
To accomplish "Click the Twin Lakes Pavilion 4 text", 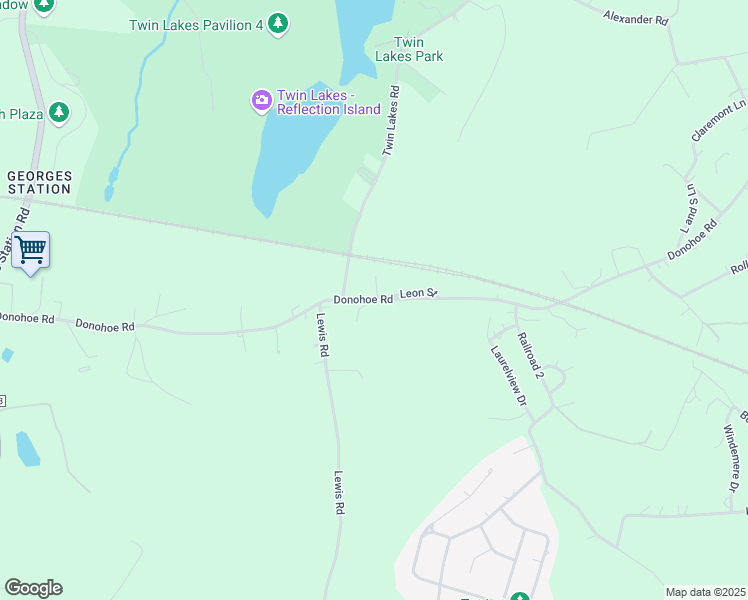I will [x=196, y=25].
